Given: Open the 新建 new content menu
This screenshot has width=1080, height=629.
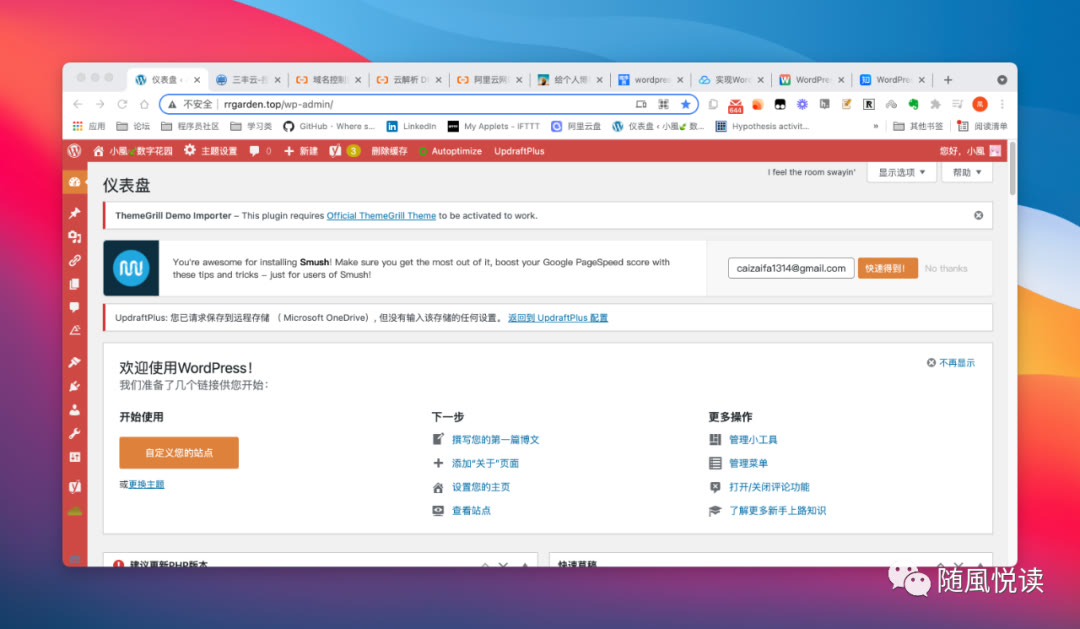Looking at the screenshot, I should (x=301, y=151).
